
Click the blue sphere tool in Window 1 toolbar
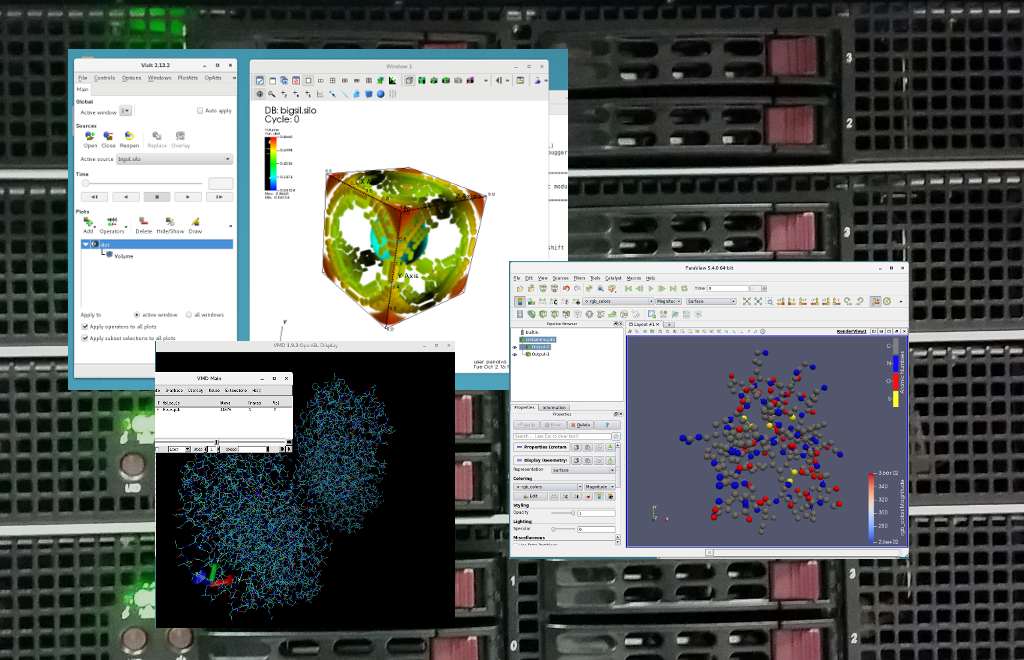(381, 94)
